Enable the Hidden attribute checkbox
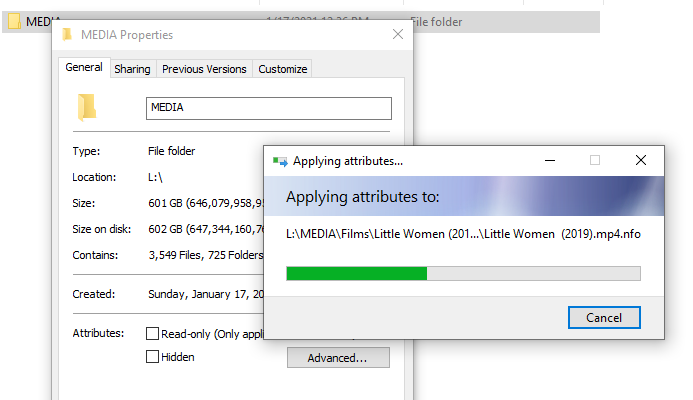 click(152, 357)
